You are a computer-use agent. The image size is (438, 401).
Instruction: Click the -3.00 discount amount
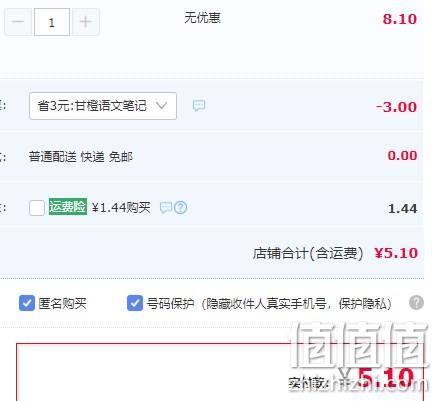[x=397, y=107]
